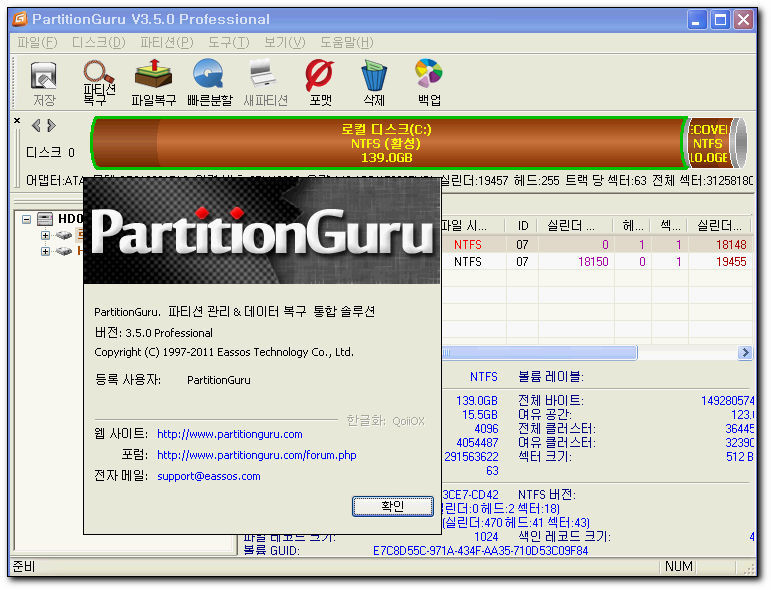The image size is (771, 590).
Task: Click the support@eassos.com email link
Action: [208, 476]
